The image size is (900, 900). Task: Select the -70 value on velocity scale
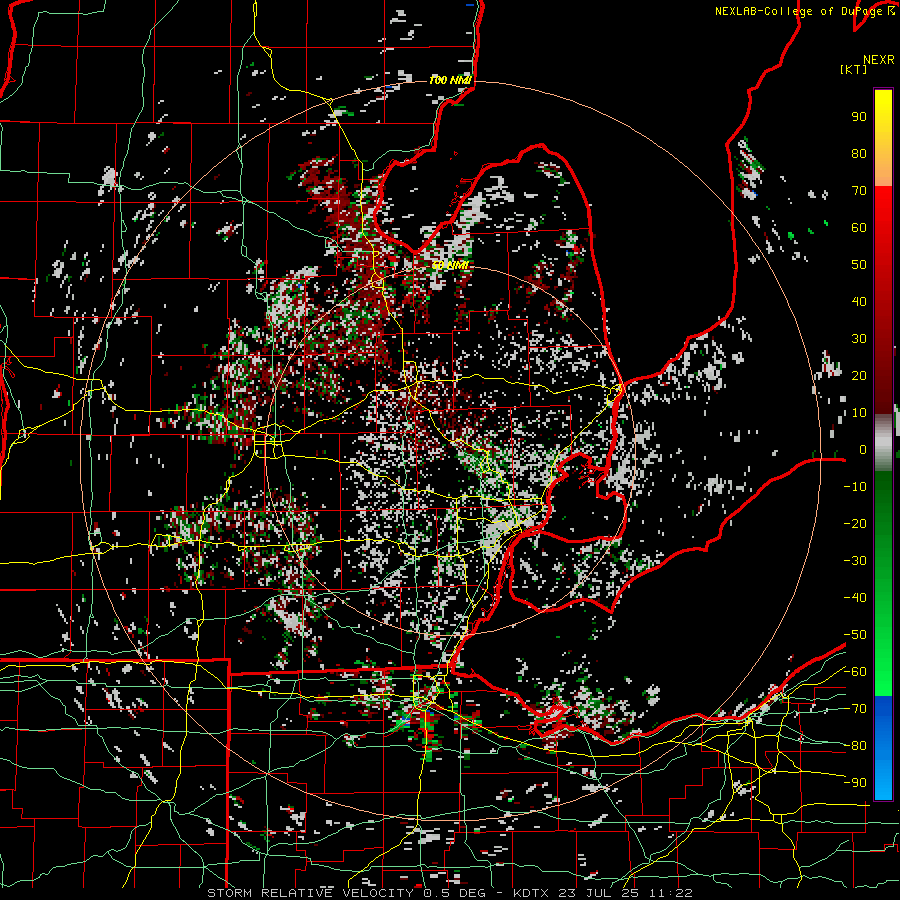coord(855,709)
